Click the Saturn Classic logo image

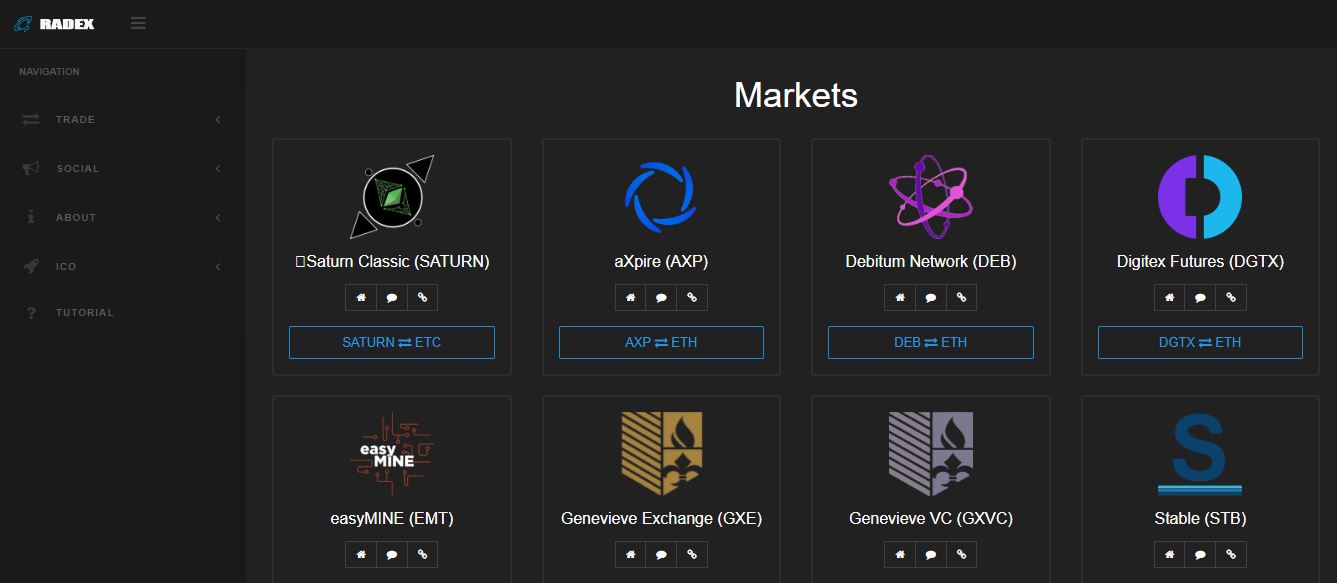coord(392,197)
